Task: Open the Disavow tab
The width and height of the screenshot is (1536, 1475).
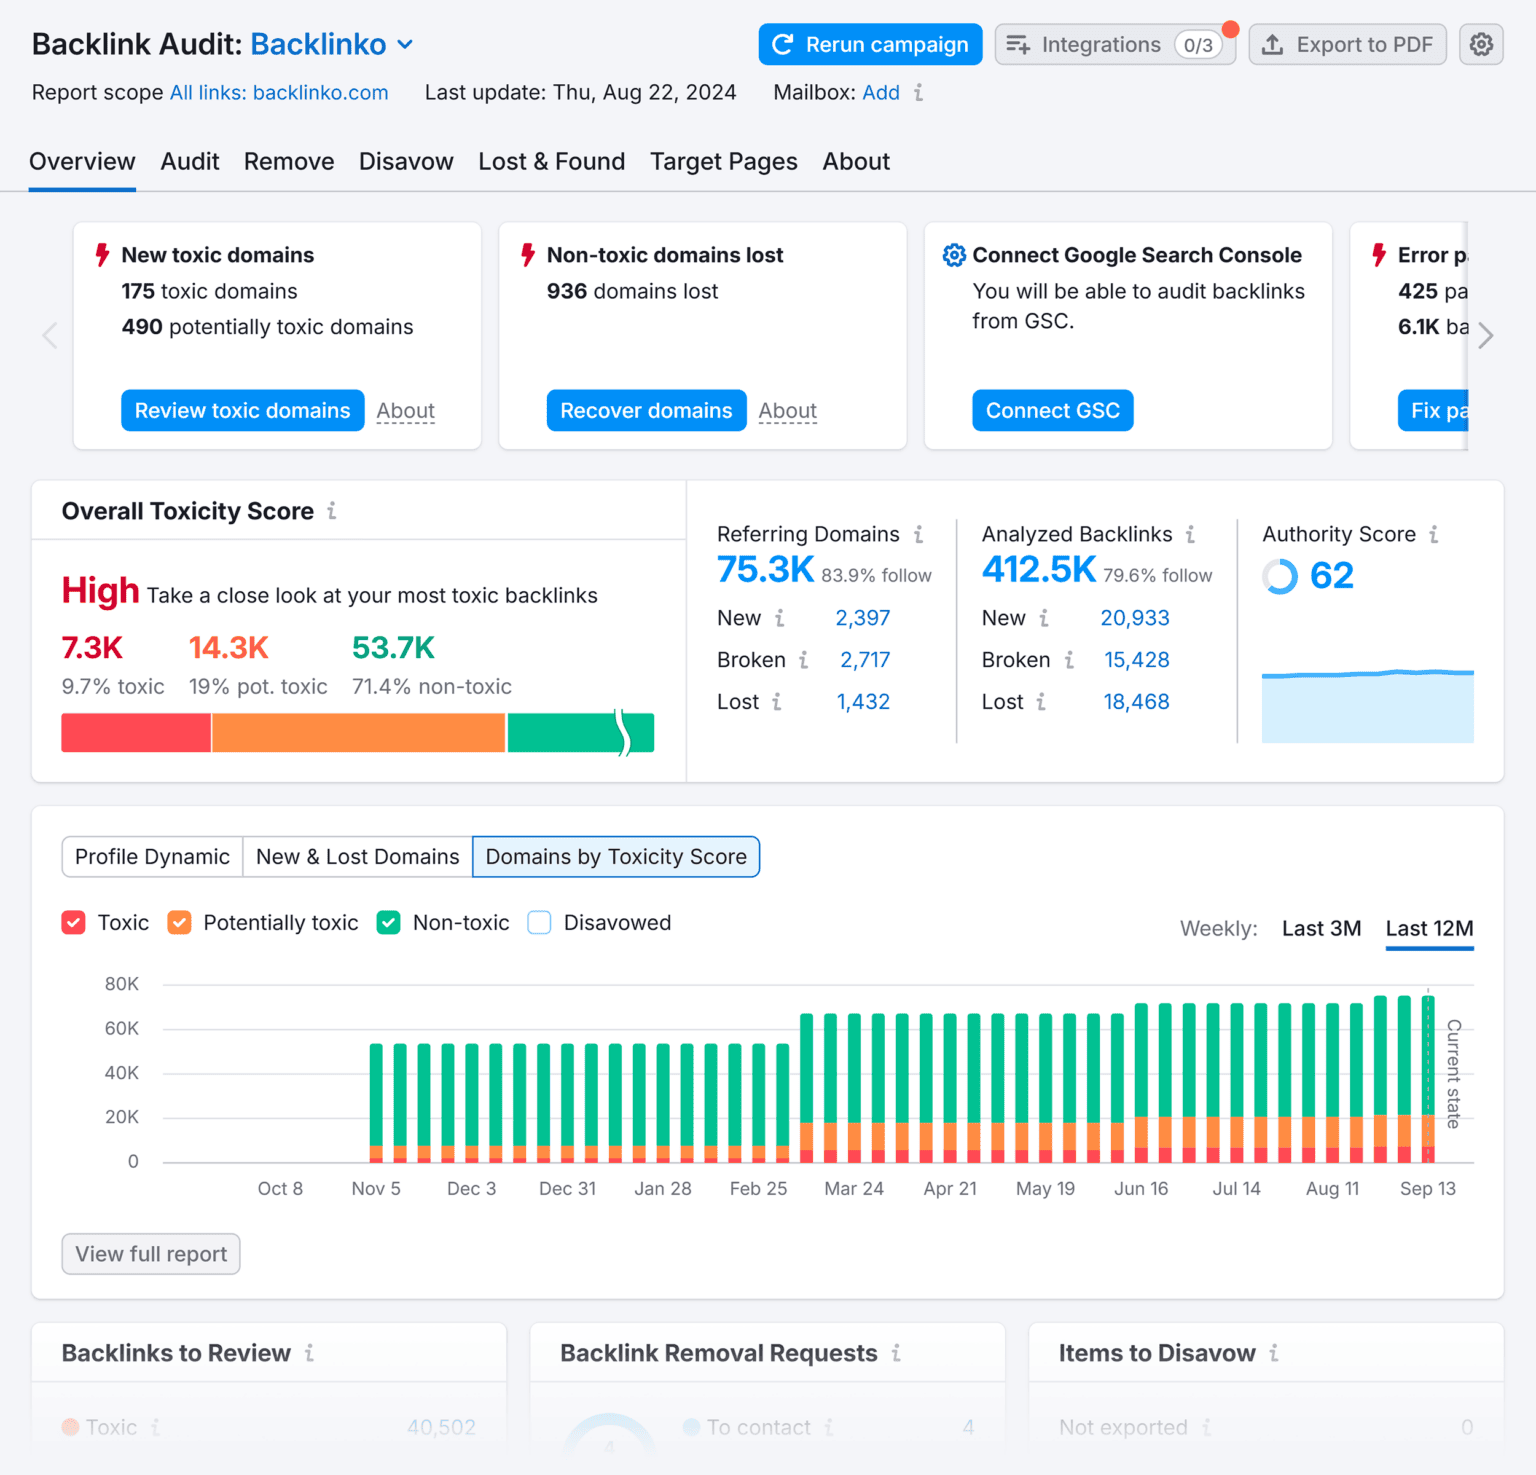Action: (406, 161)
